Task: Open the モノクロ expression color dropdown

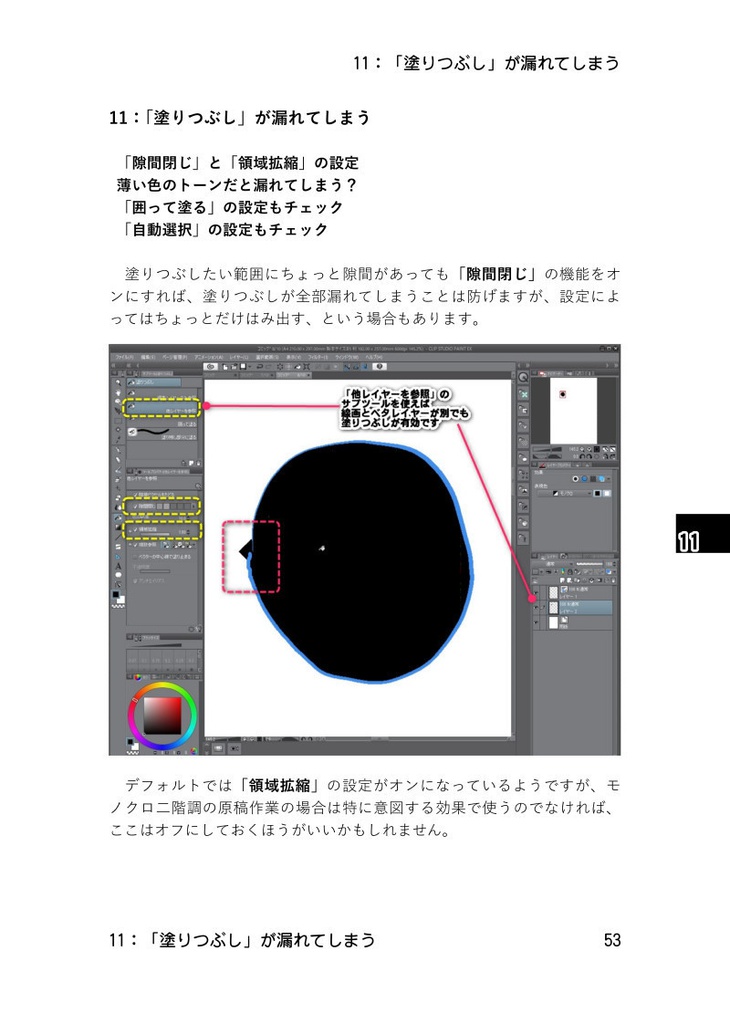Action: tap(565, 493)
